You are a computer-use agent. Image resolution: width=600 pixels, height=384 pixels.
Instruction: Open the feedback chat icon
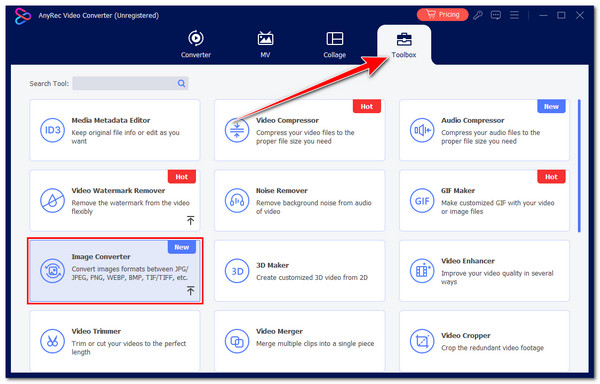(496, 15)
